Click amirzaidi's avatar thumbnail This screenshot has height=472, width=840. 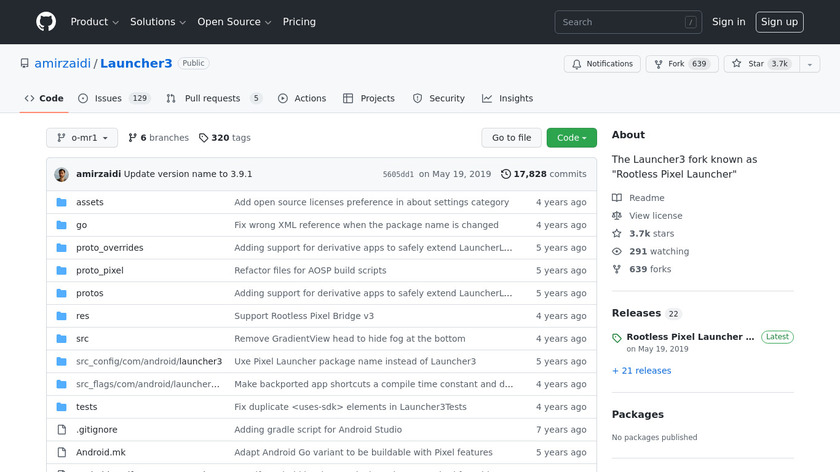pos(62,174)
